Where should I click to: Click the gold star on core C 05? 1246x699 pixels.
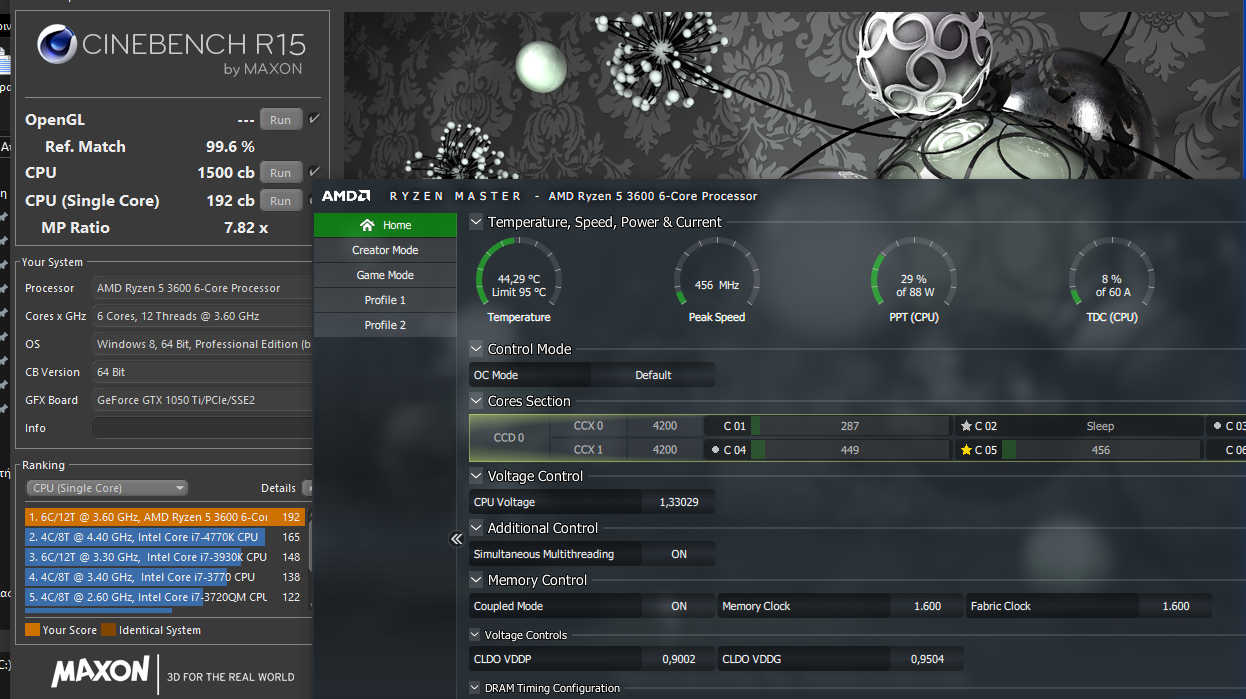click(x=966, y=450)
